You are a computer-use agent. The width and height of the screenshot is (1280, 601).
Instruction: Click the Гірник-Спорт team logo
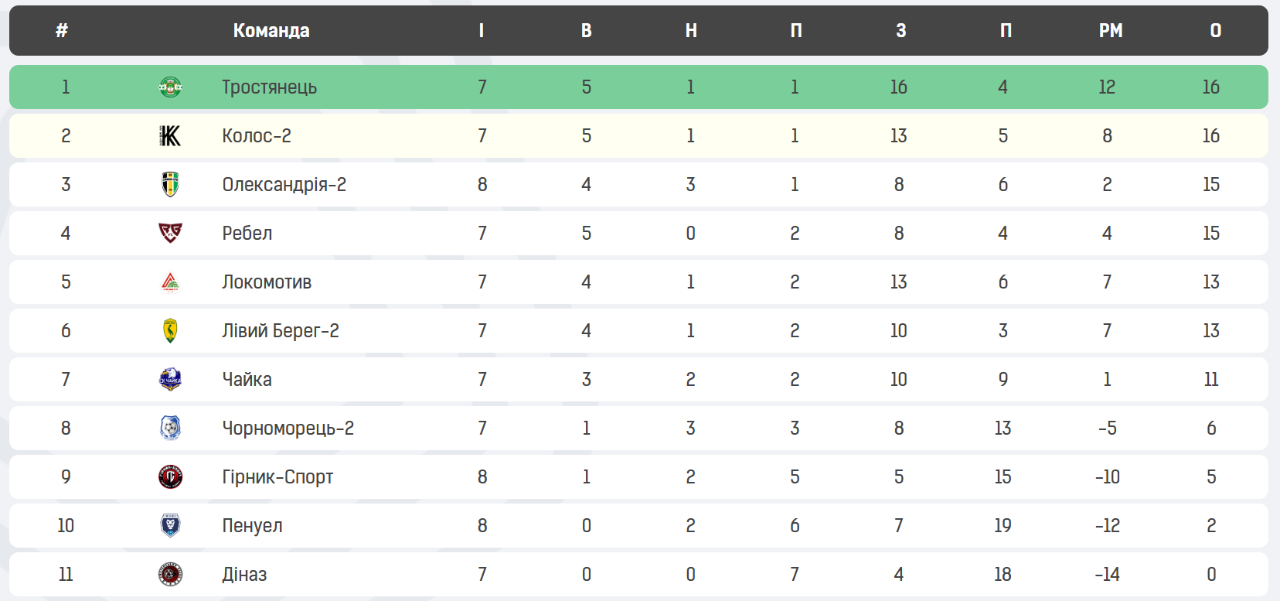click(x=171, y=477)
